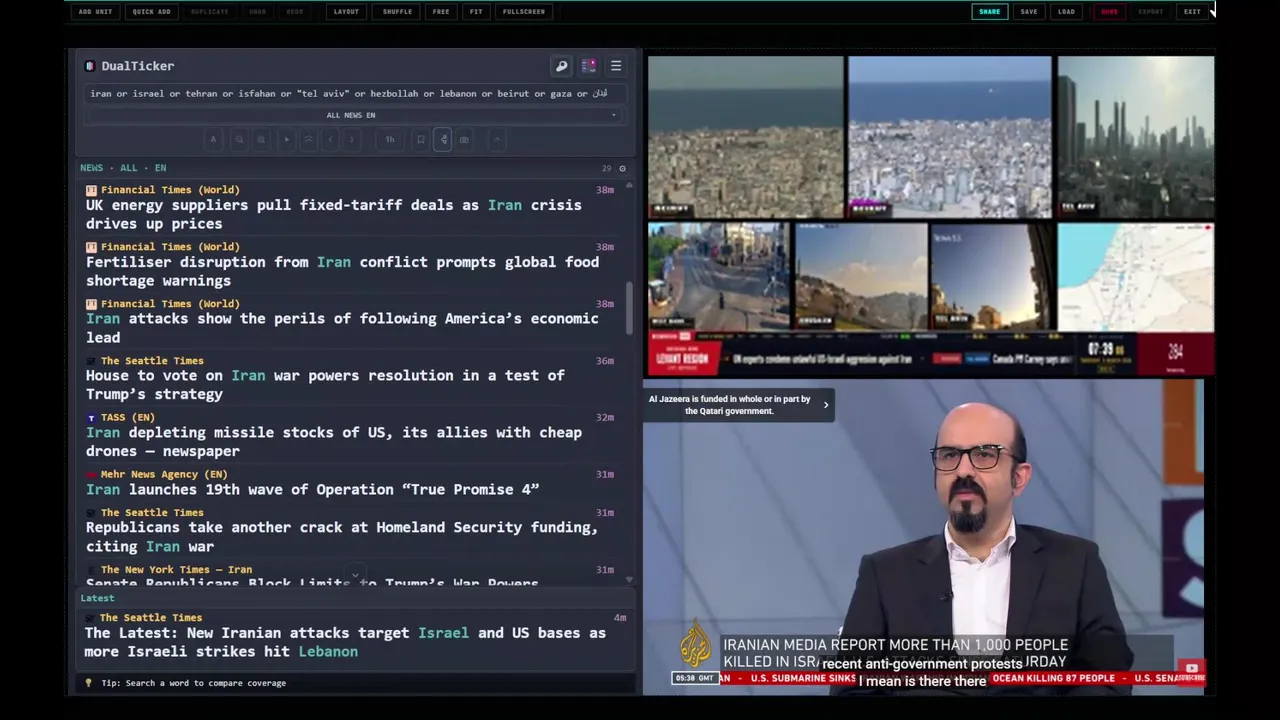
Task: Click the '29' item count in feed header
Action: 606,168
